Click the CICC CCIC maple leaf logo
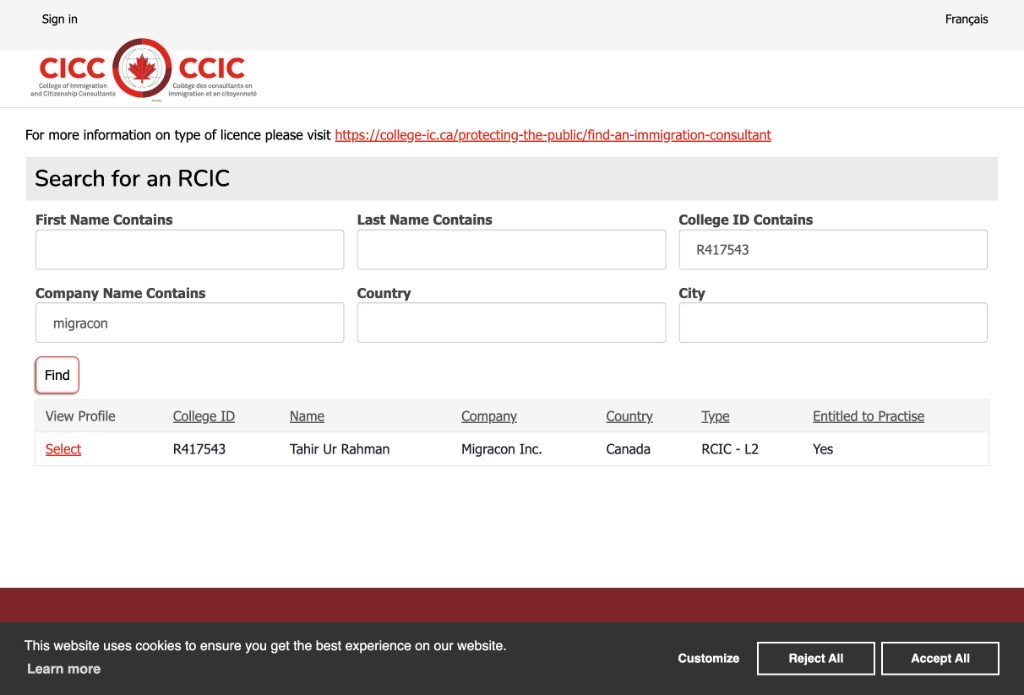 point(143,69)
